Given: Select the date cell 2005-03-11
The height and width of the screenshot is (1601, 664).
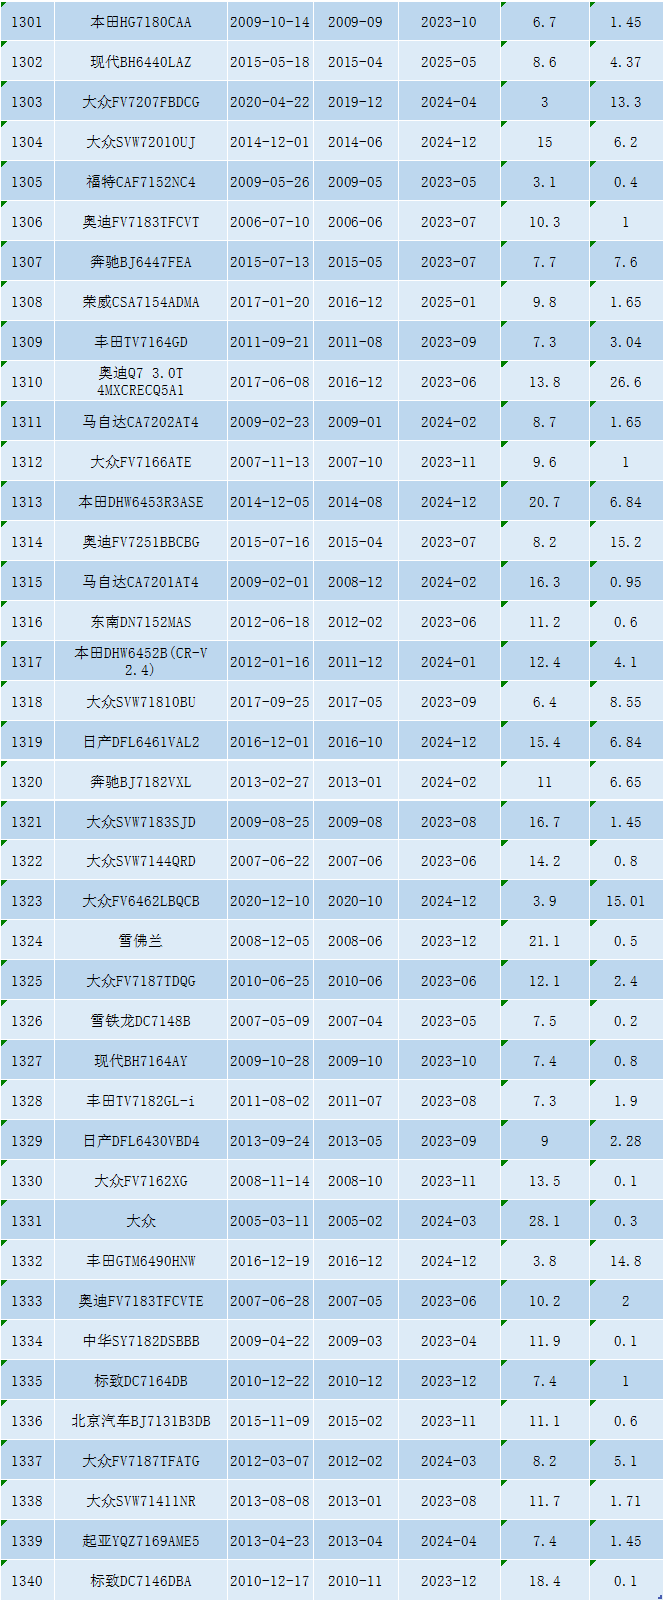Looking at the screenshot, I should [x=270, y=1221].
